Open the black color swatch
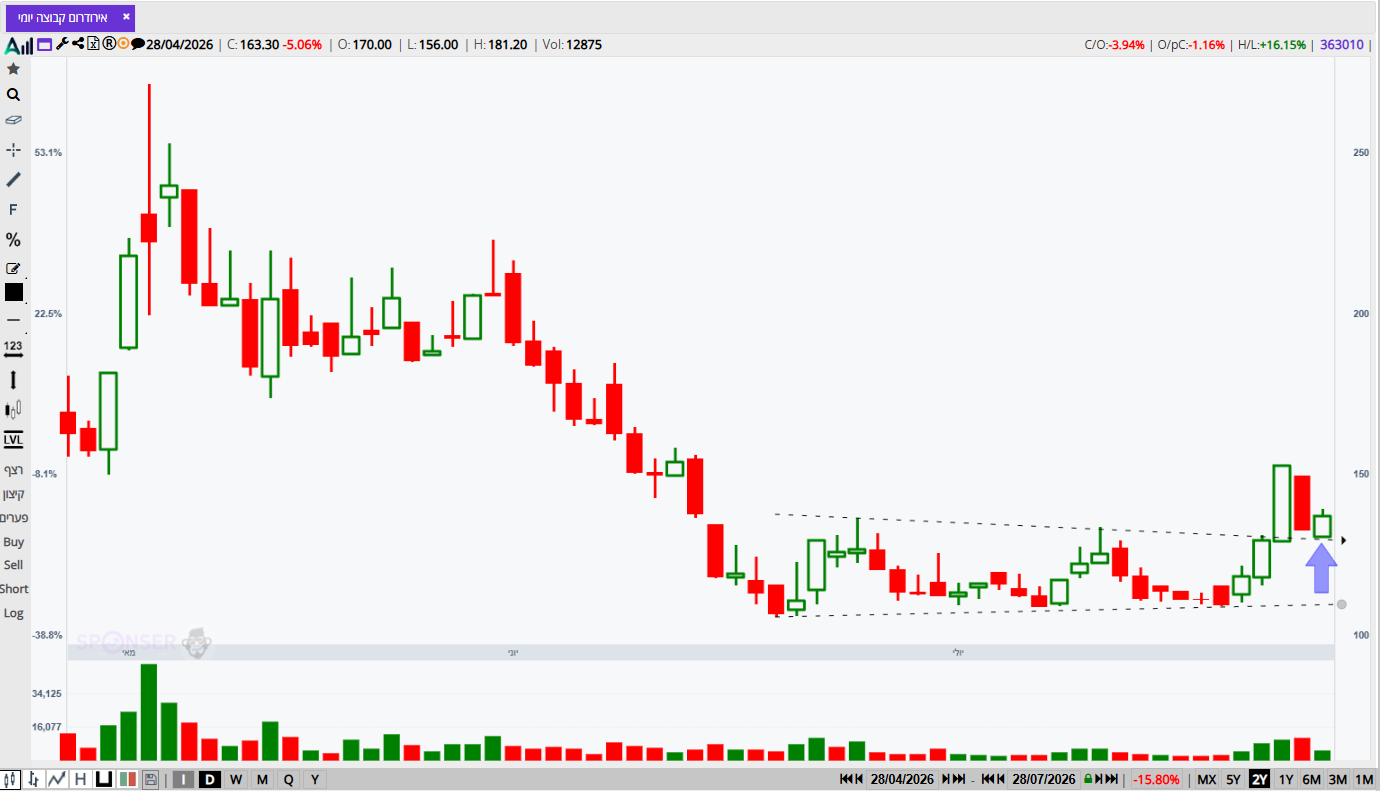 13,292
